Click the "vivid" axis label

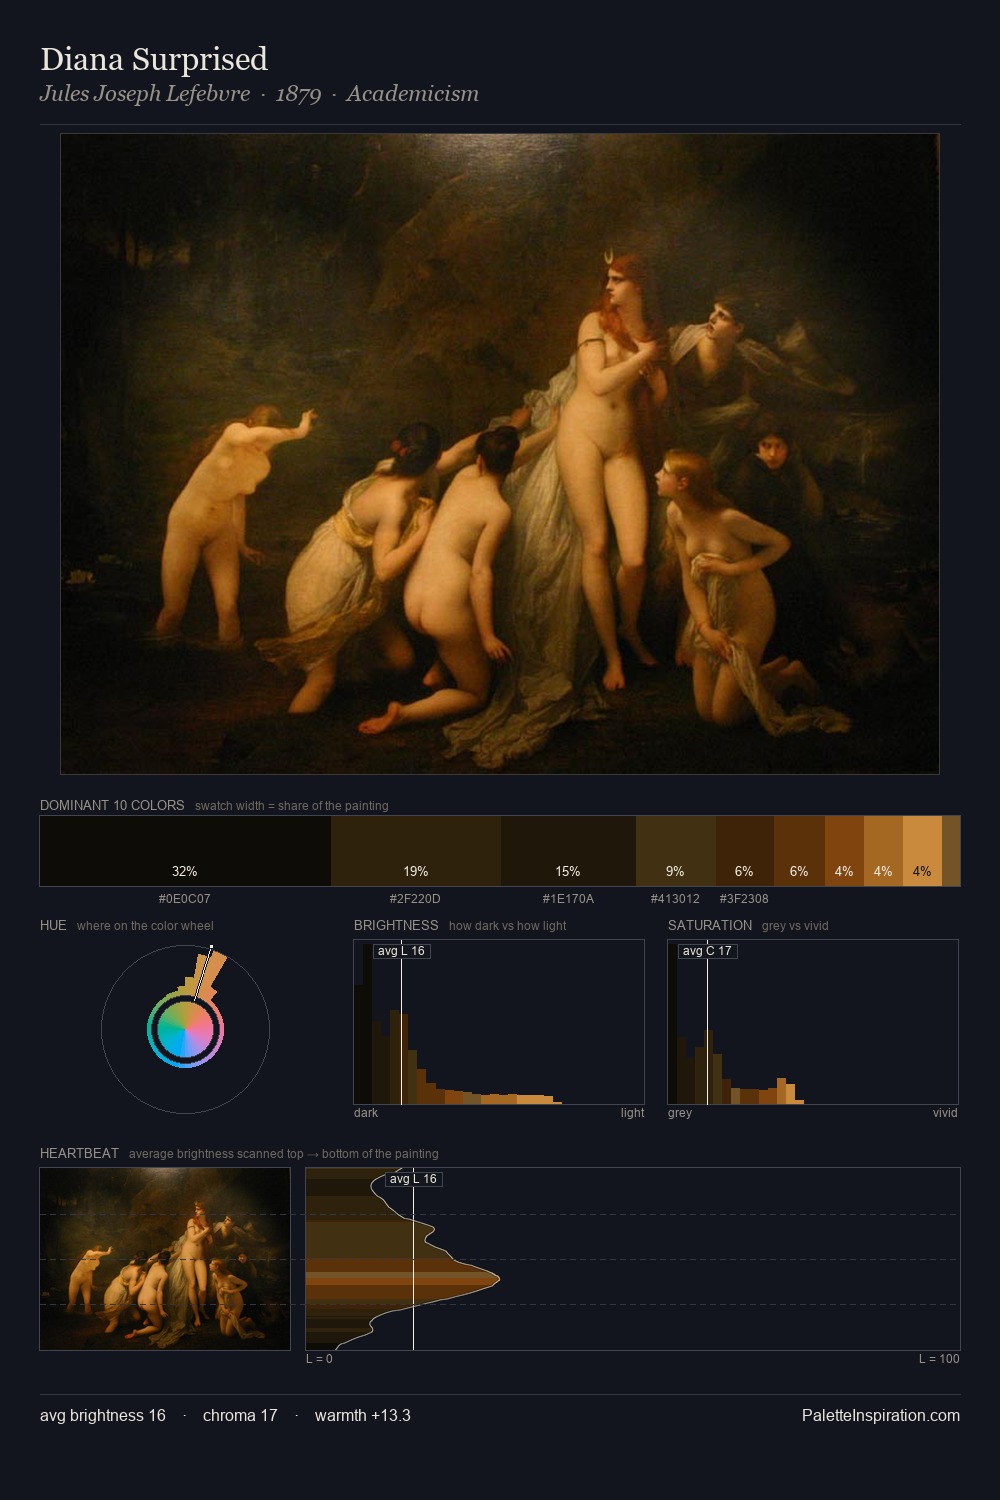945,1113
